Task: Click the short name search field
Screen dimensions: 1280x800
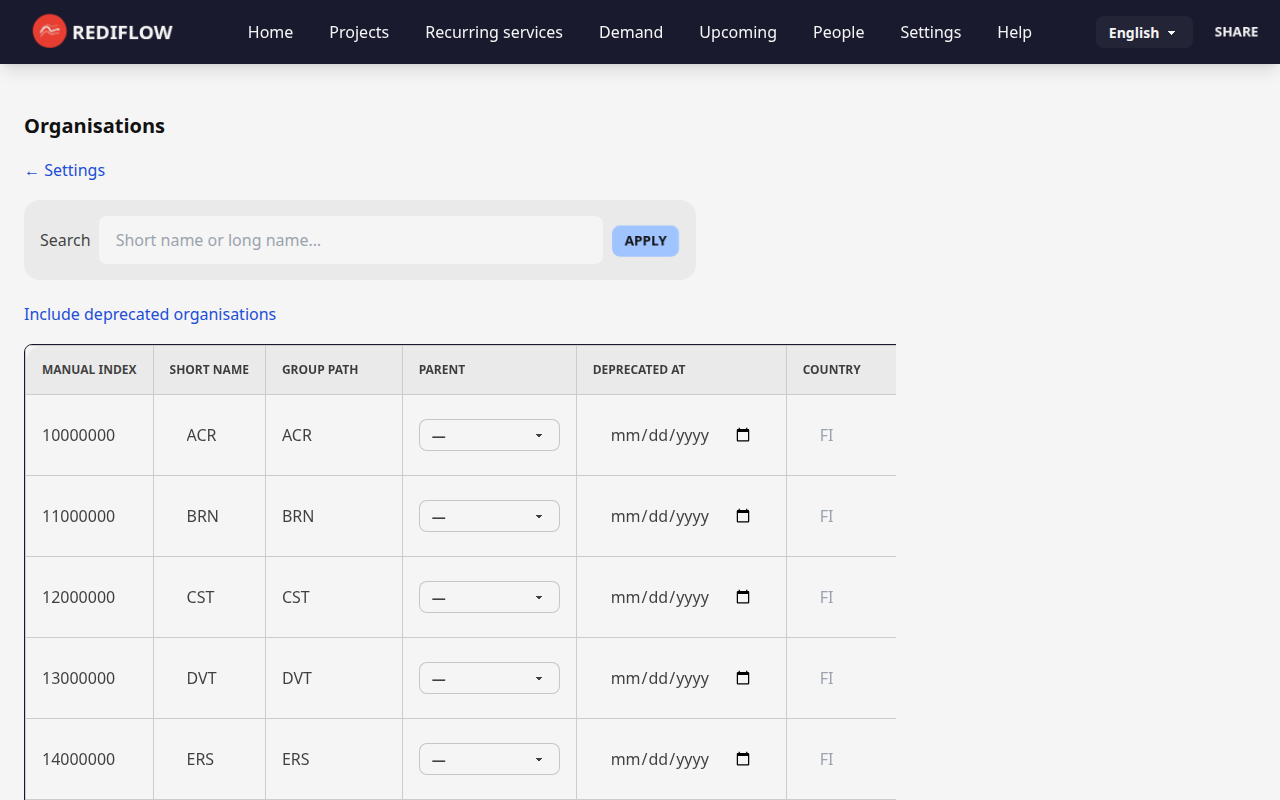Action: pos(350,240)
